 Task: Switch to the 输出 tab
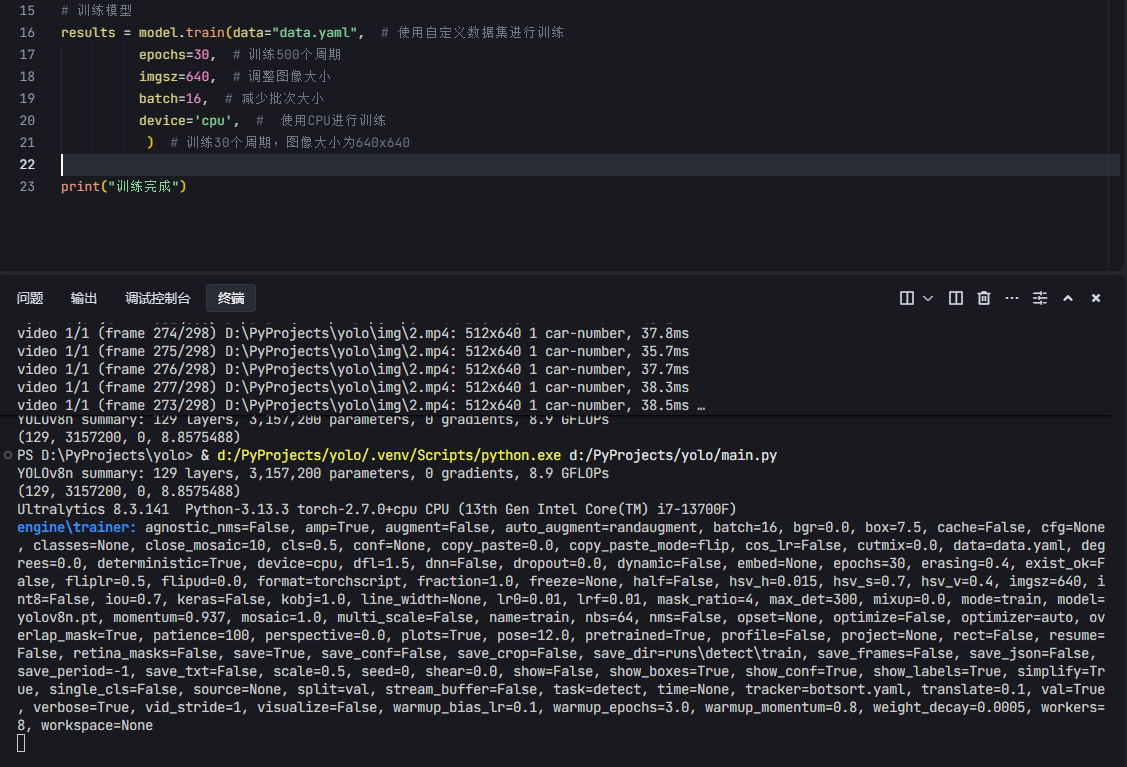pos(83,297)
